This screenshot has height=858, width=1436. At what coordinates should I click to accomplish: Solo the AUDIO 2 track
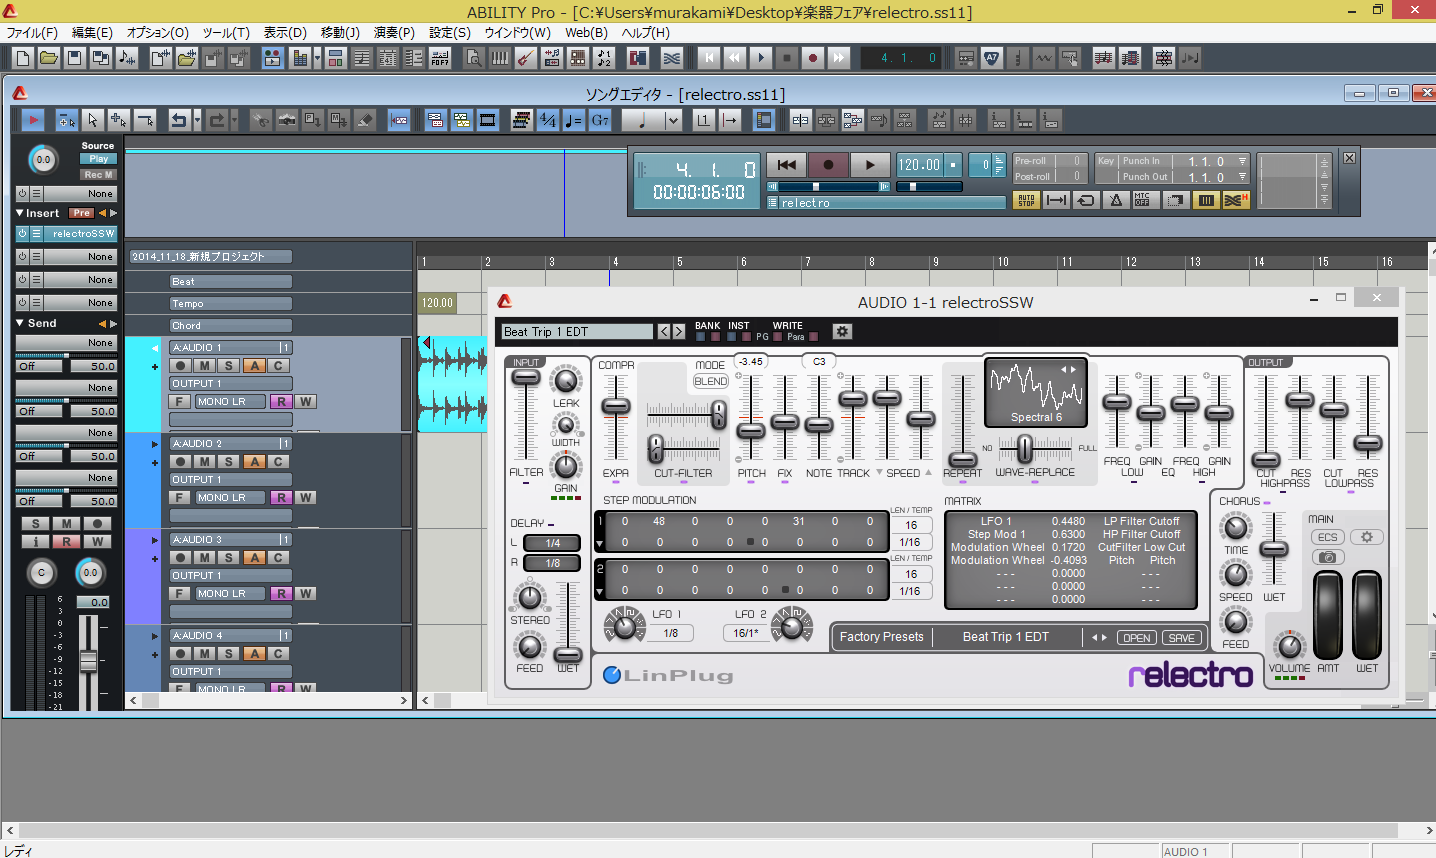(x=229, y=461)
